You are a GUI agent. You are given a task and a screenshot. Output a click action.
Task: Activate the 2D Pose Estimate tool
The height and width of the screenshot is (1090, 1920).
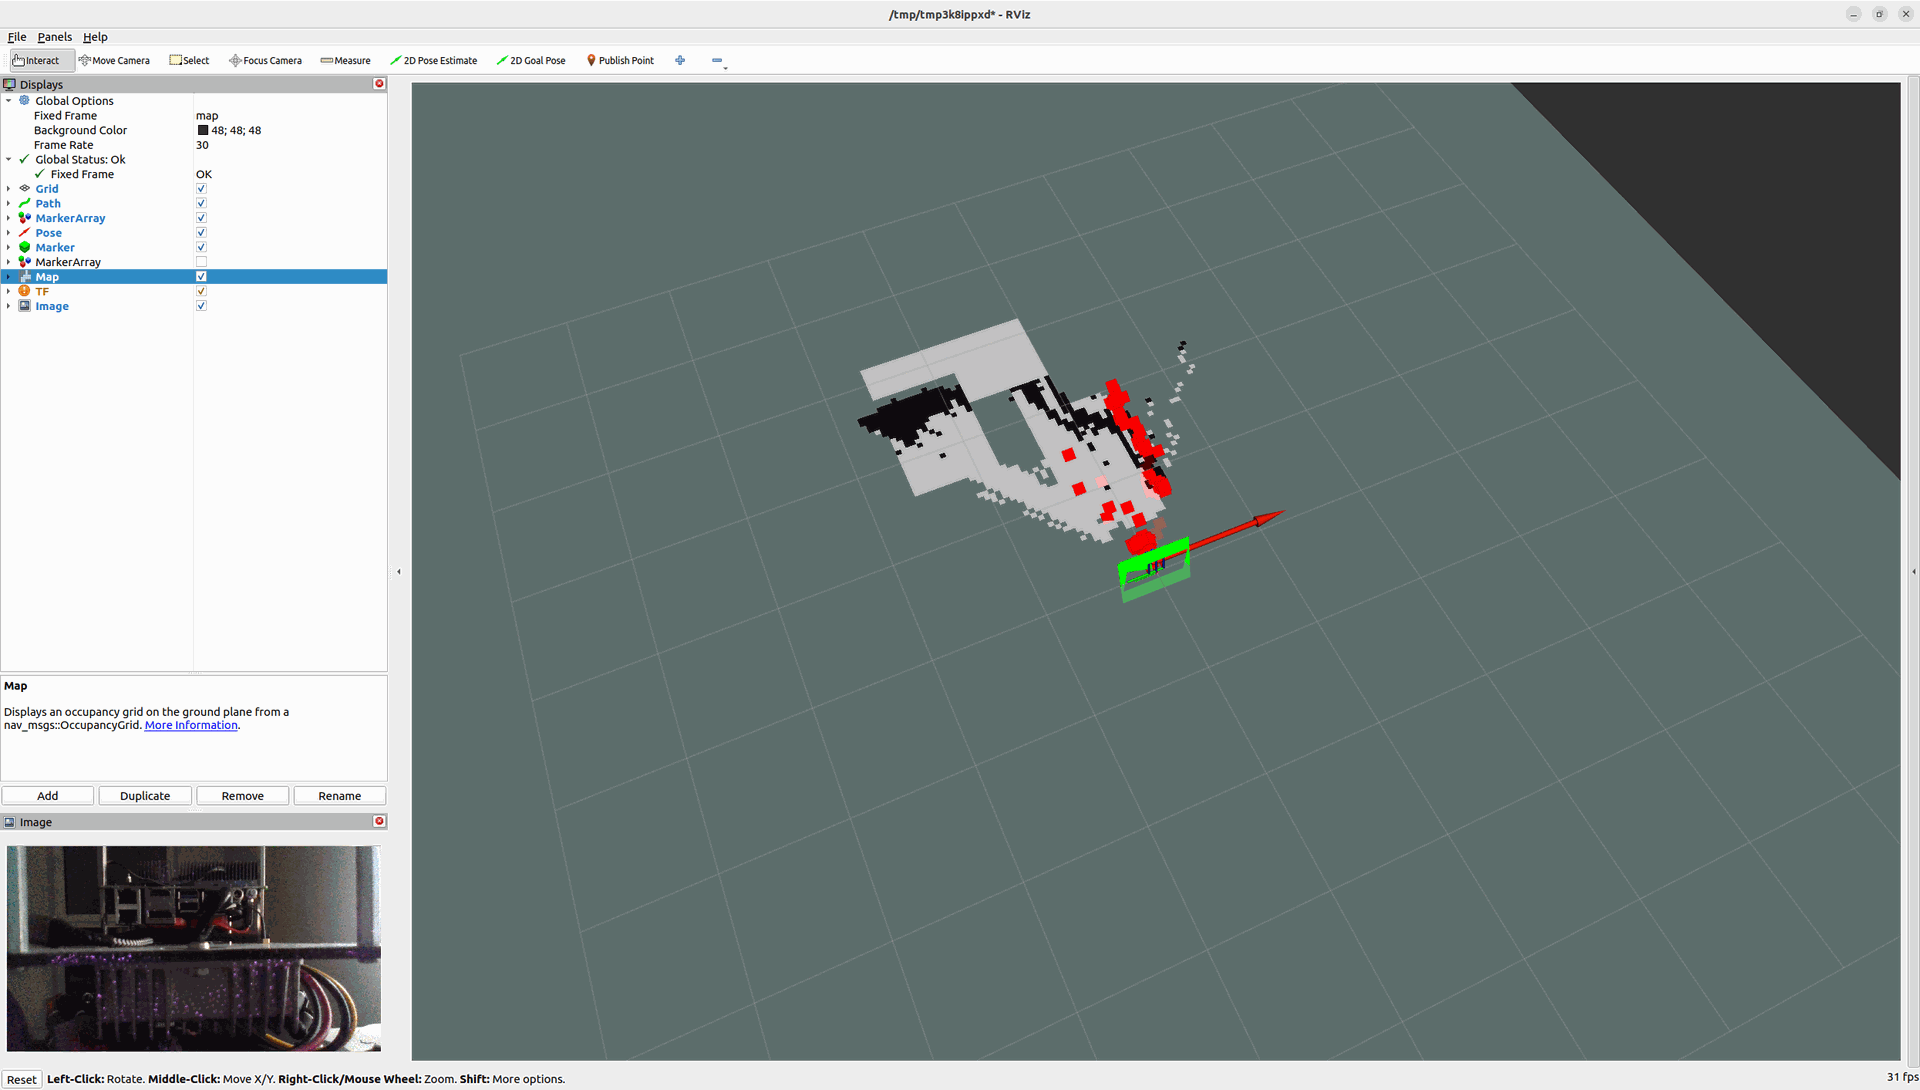click(433, 61)
